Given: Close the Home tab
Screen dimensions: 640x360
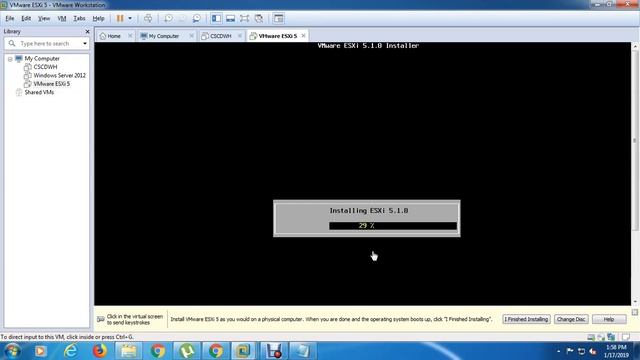Looking at the screenshot, I should 130,36.
